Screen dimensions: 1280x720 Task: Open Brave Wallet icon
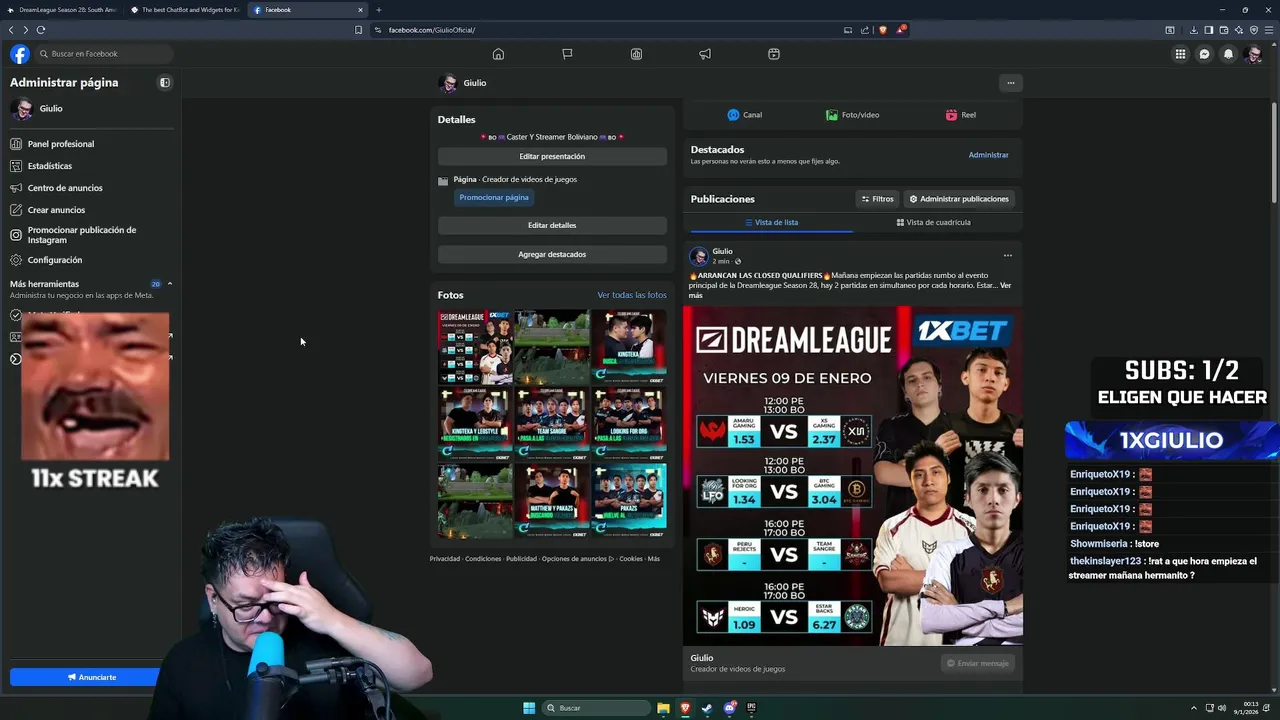1224,30
